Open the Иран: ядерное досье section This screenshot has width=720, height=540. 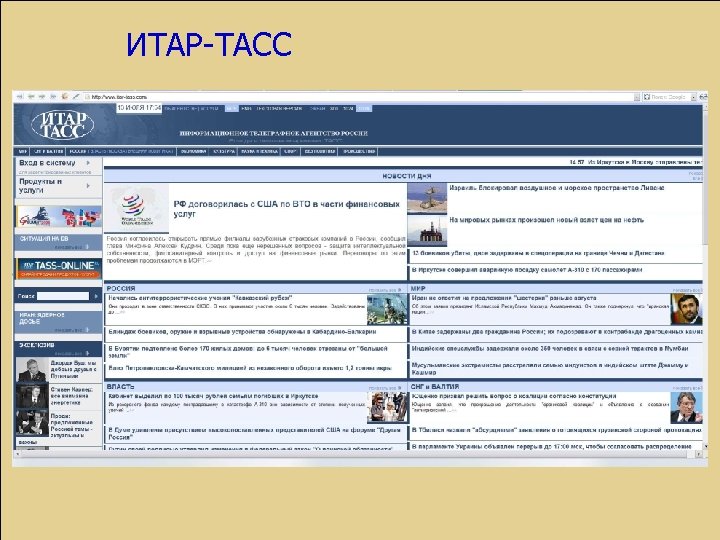pyautogui.click(x=58, y=322)
